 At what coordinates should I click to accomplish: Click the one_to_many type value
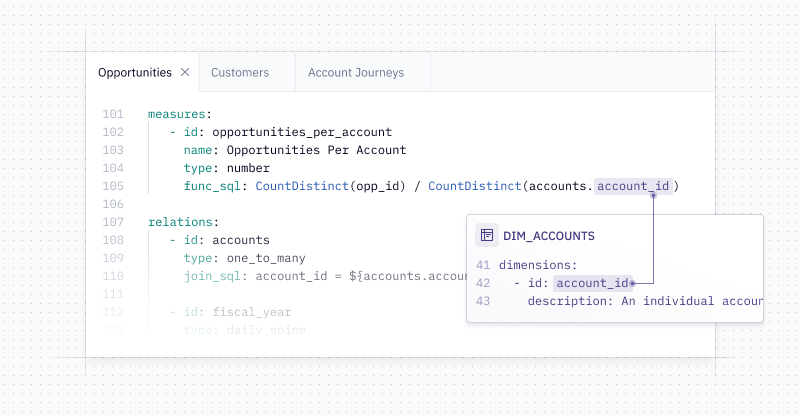(266, 258)
